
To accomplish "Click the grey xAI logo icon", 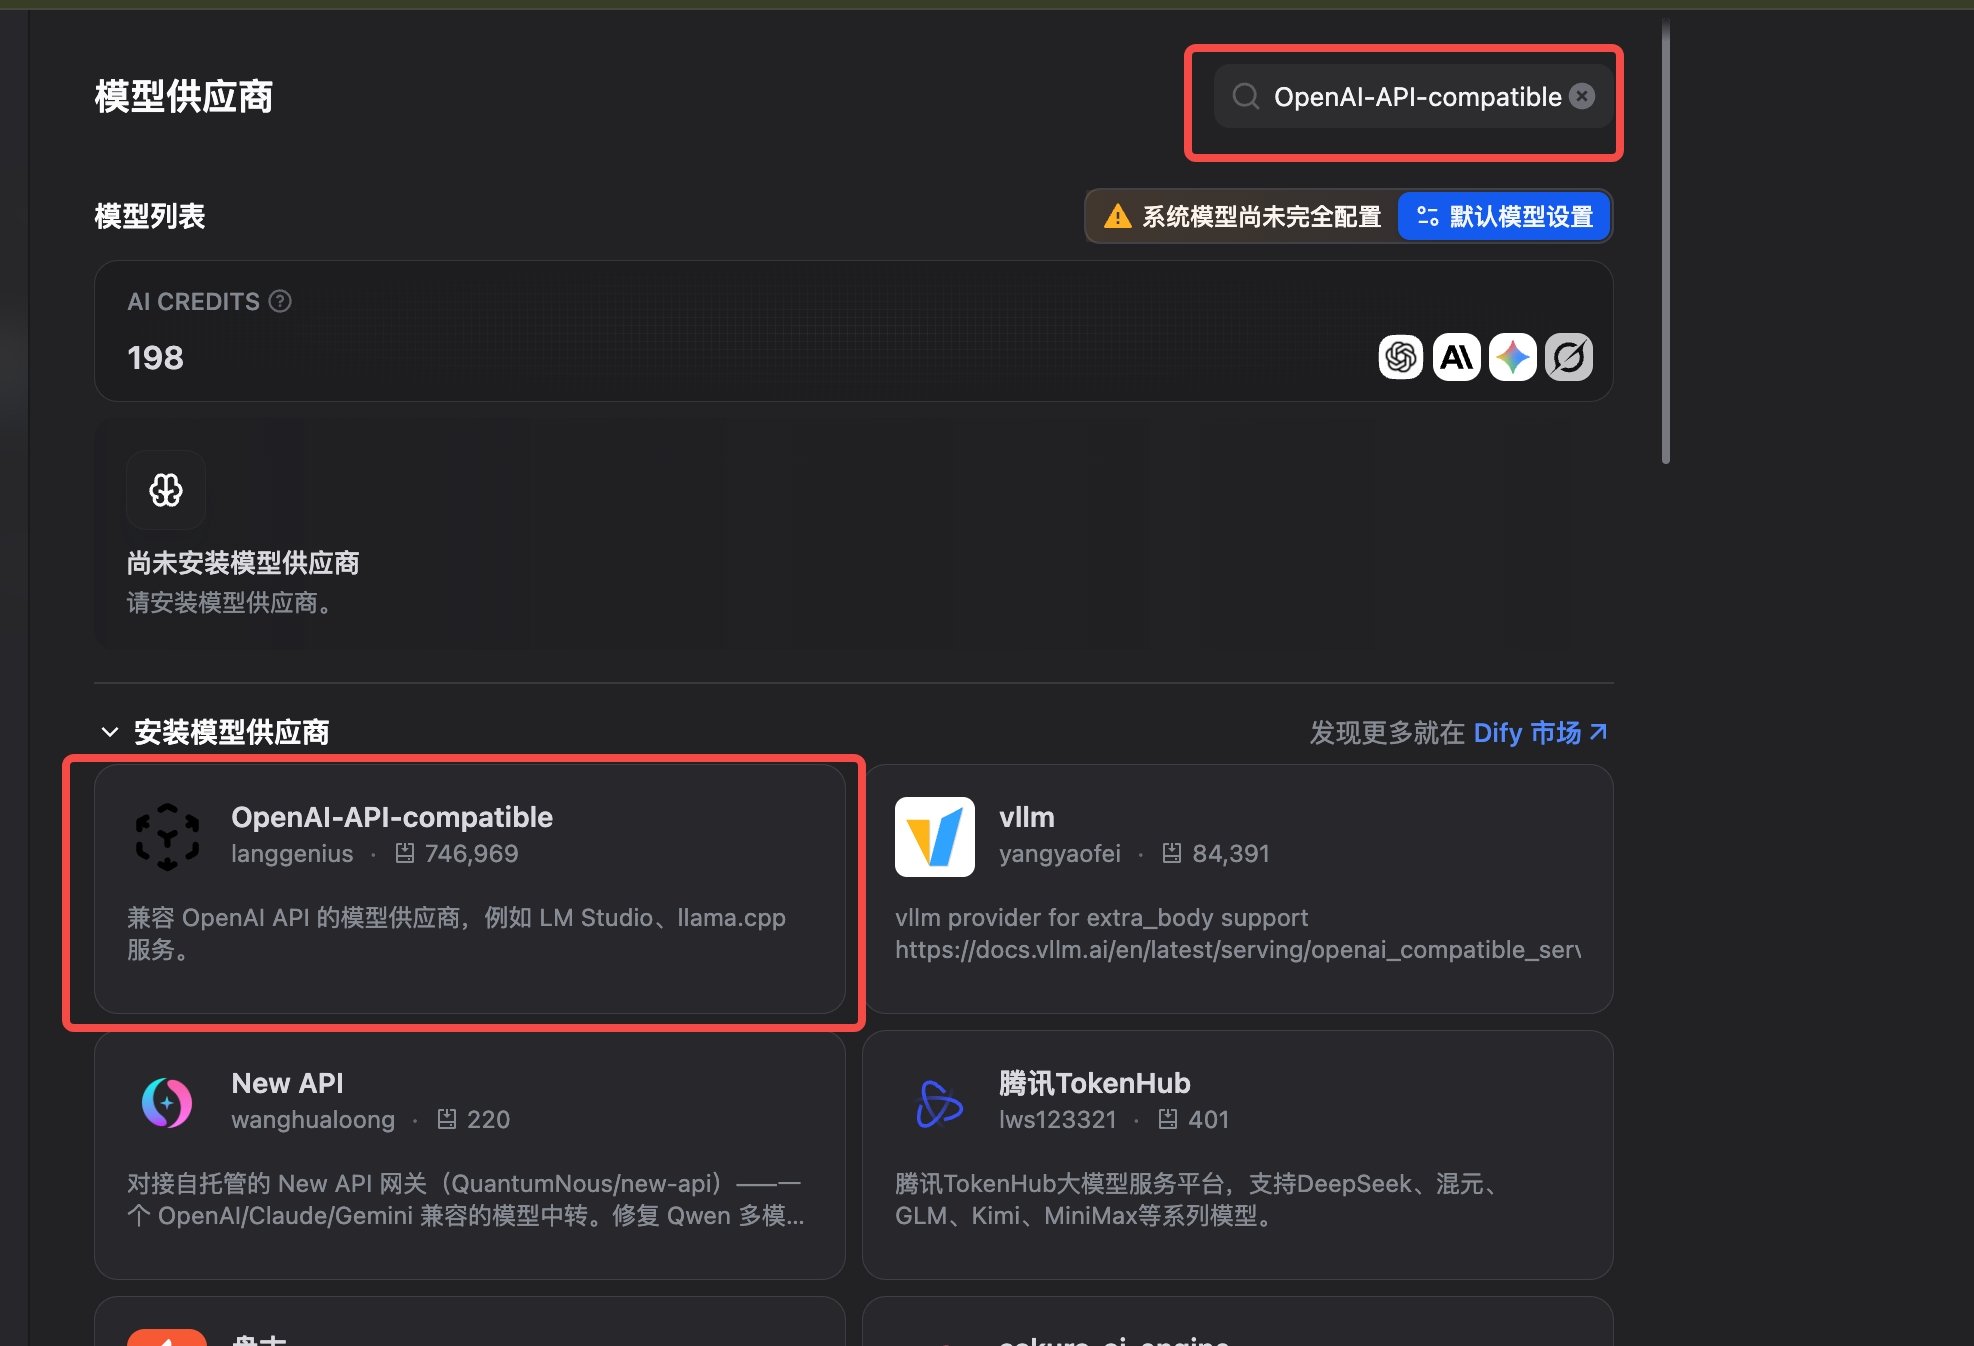I will point(1568,357).
